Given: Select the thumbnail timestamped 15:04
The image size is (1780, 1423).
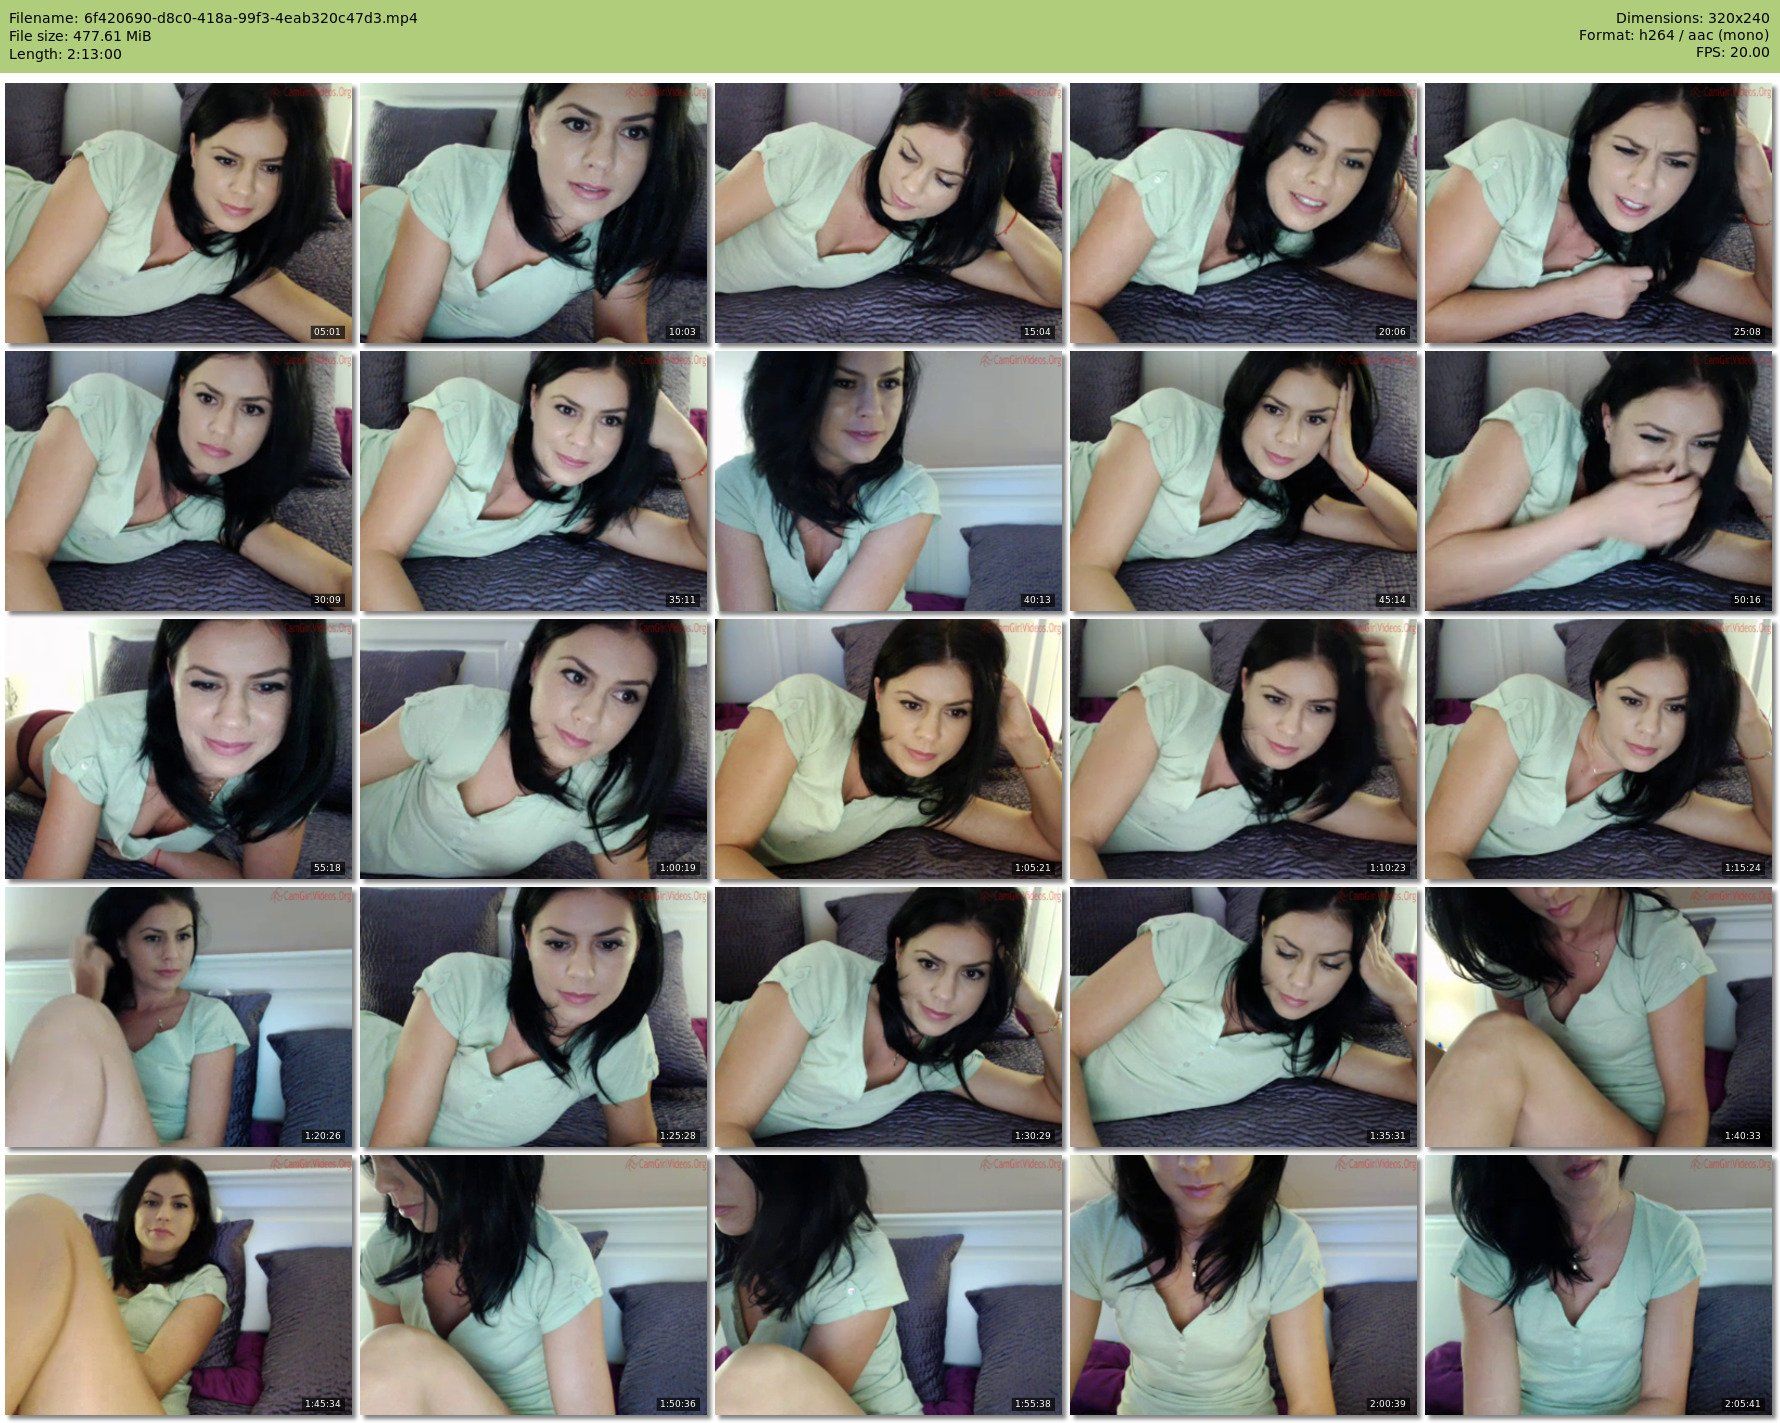Looking at the screenshot, I should (x=888, y=213).
